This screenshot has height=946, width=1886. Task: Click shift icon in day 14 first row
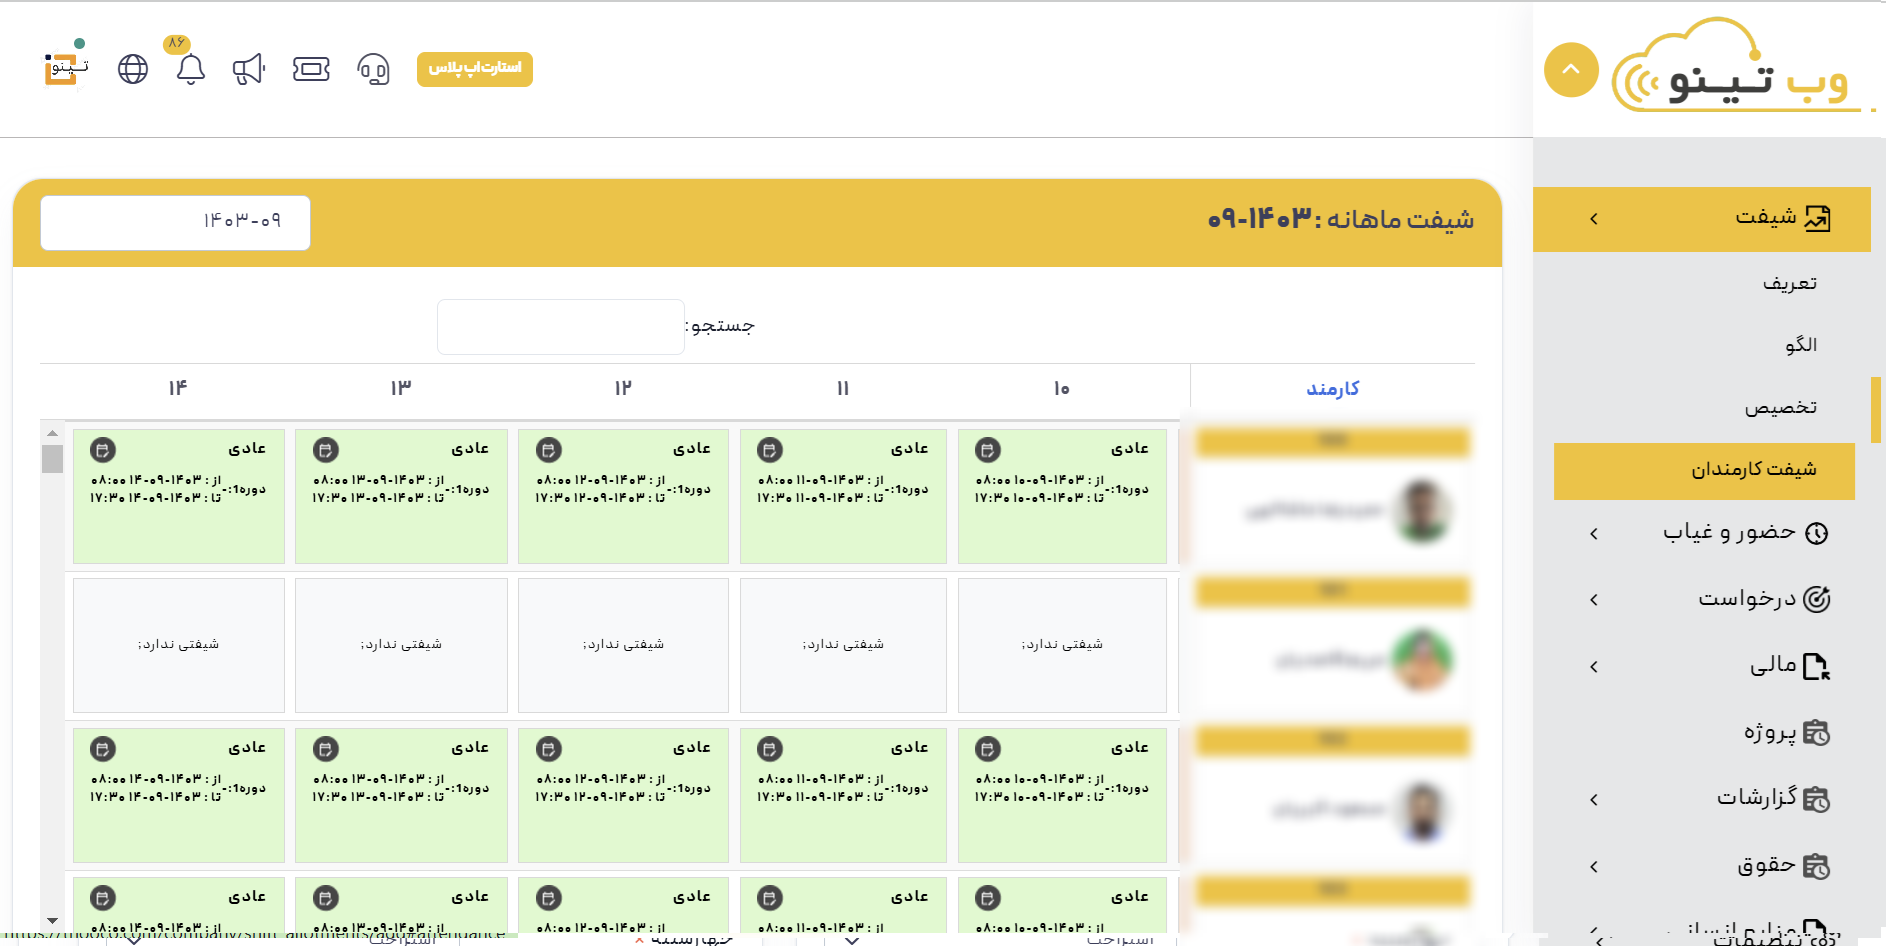[x=103, y=450]
